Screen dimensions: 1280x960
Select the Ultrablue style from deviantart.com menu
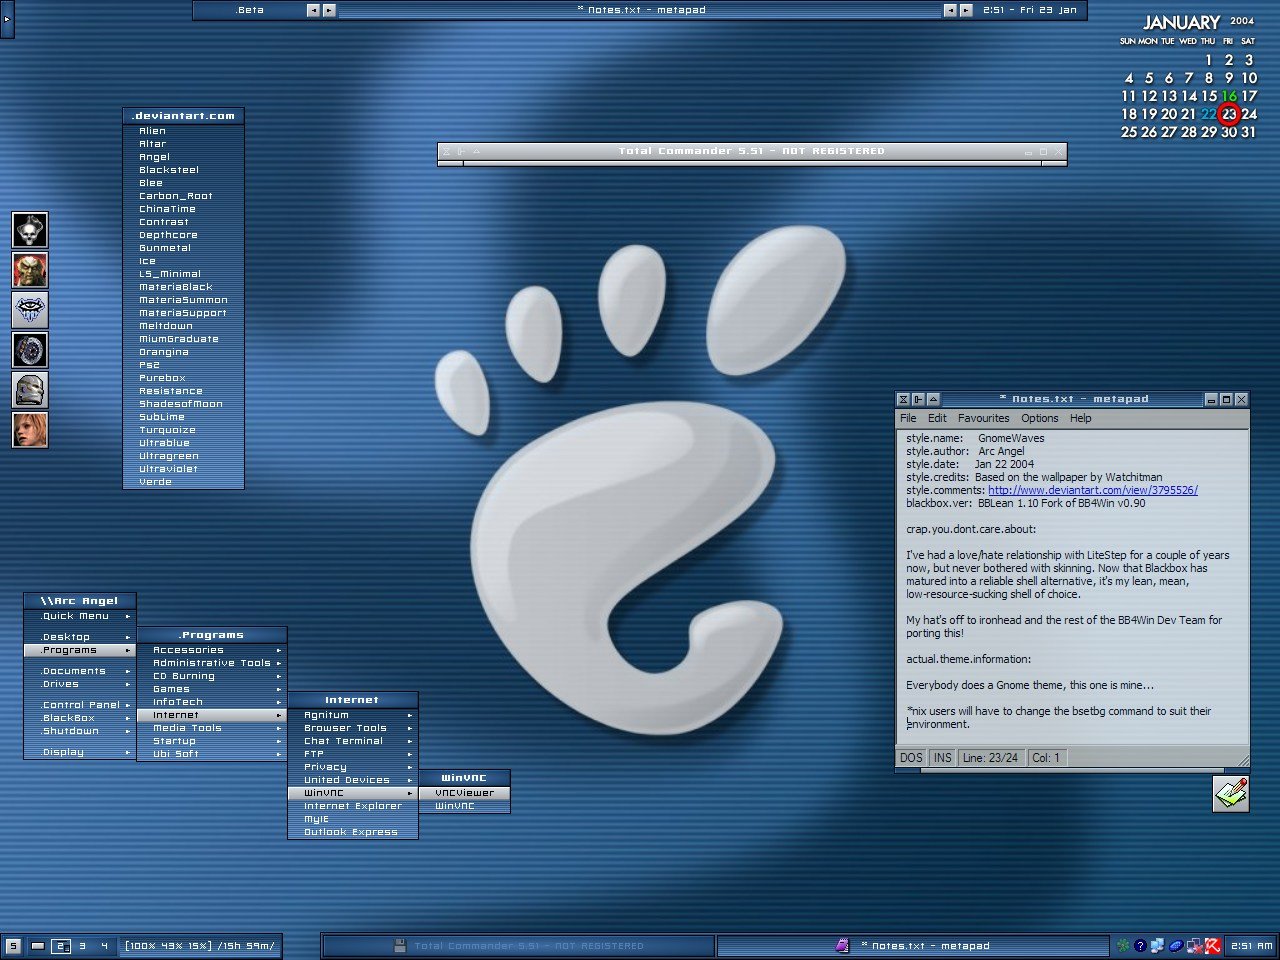click(183, 443)
